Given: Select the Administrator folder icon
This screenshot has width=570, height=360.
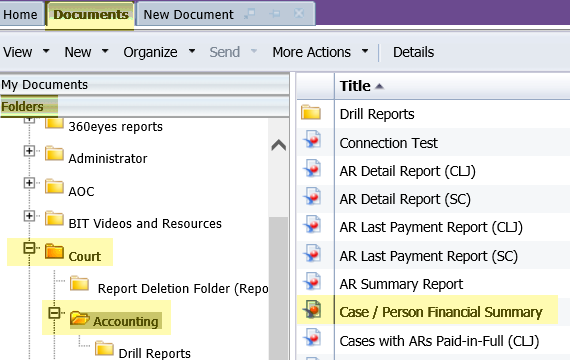Looking at the screenshot, I should click(54, 153).
